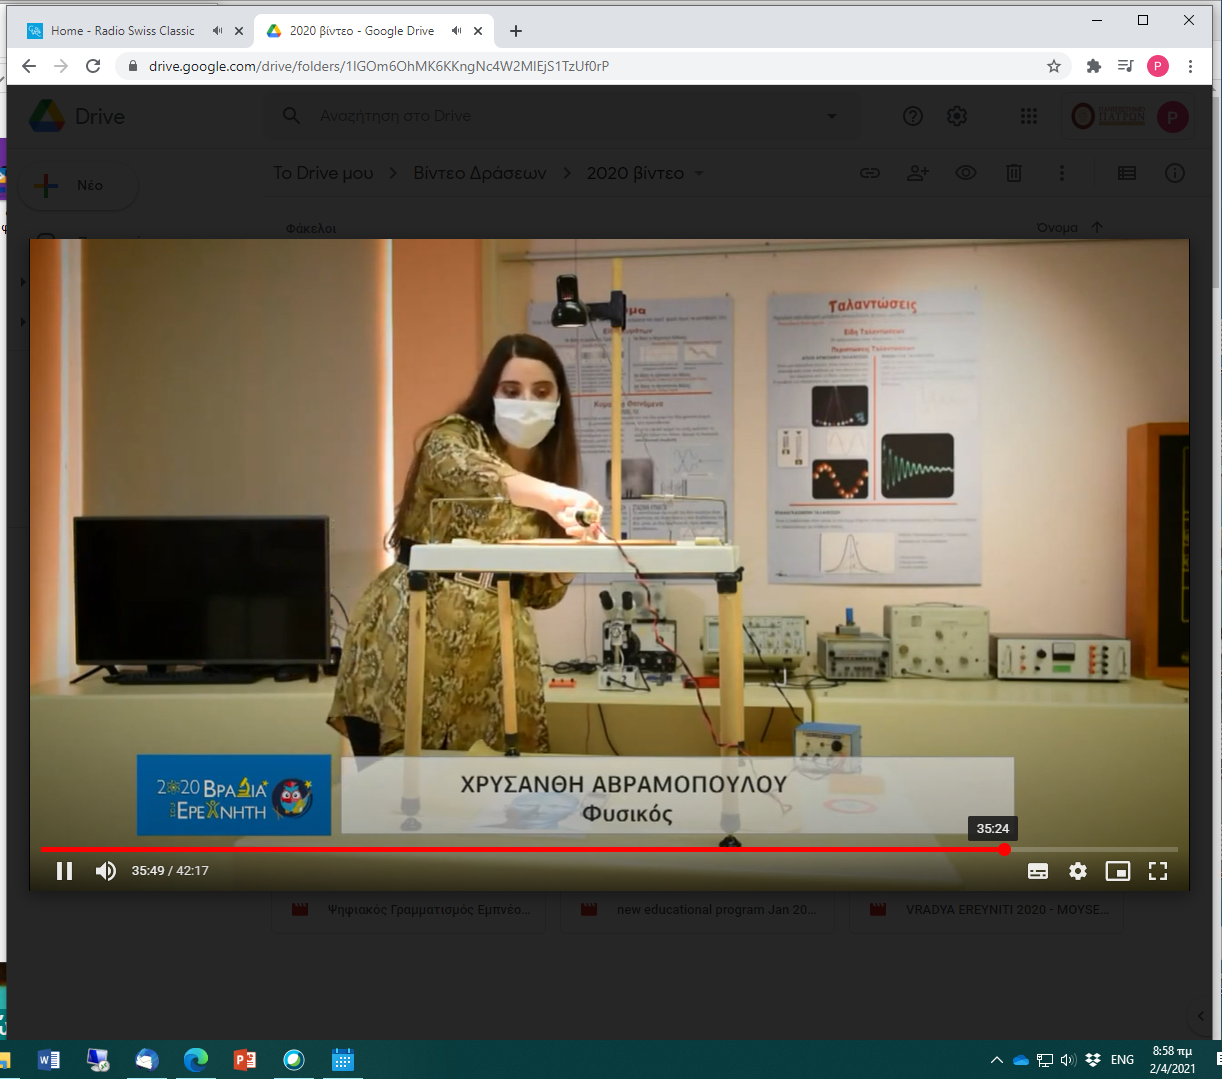Focus the drive.google.com address bar
The image size is (1222, 1079).
tap(594, 66)
